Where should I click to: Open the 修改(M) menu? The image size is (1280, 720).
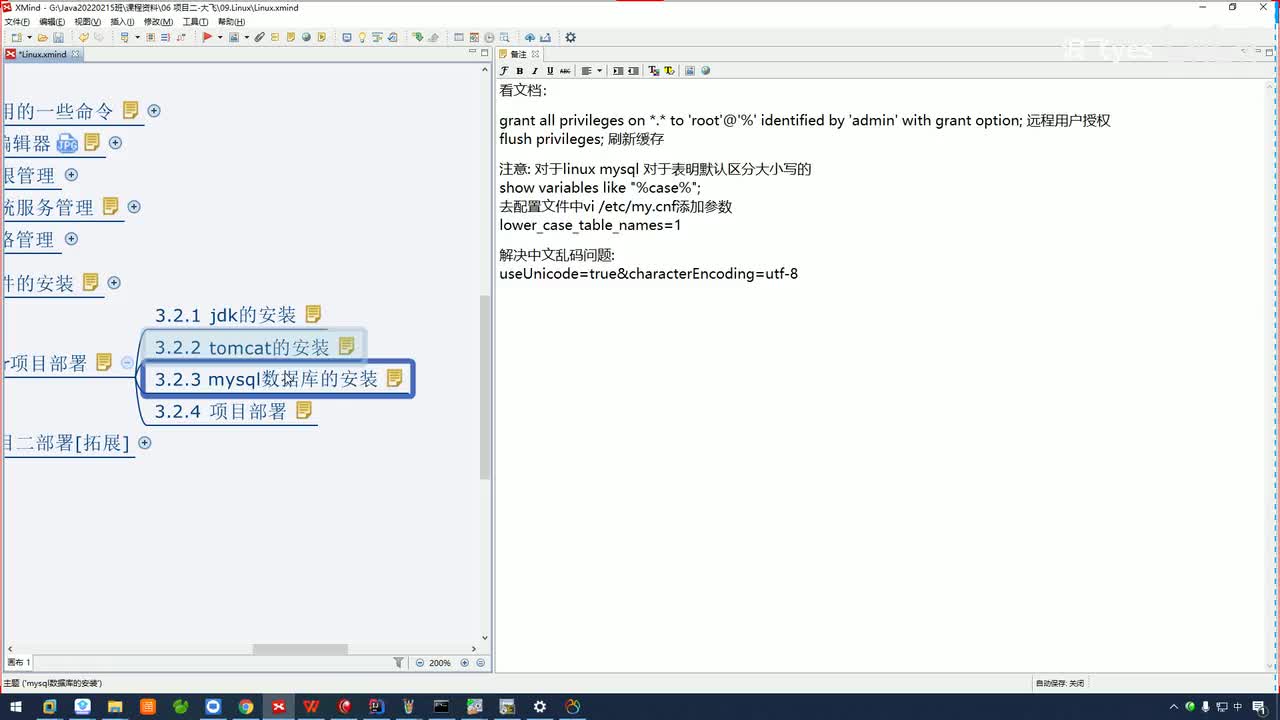(158, 21)
